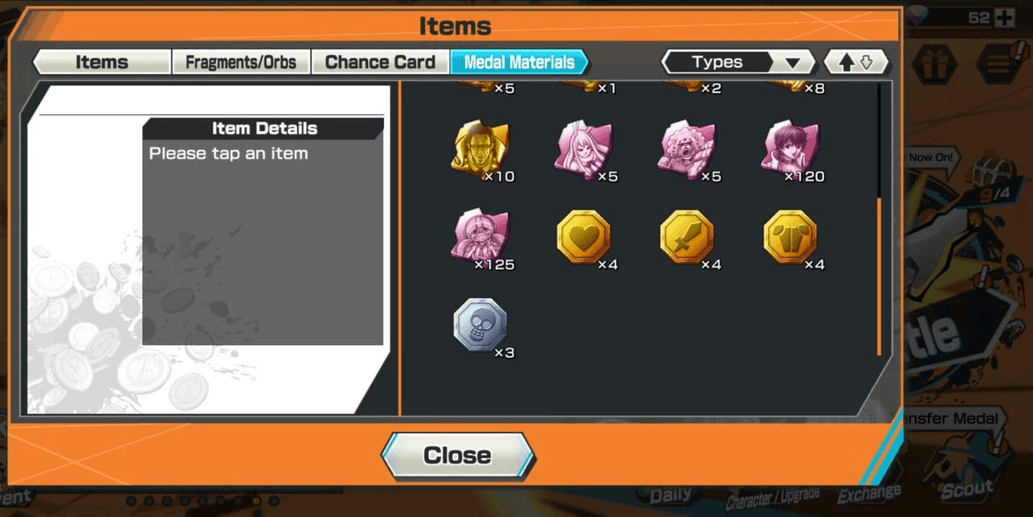Image resolution: width=1033 pixels, height=517 pixels.
Task: Click the orange item list scrollbar
Action: click(x=879, y=277)
